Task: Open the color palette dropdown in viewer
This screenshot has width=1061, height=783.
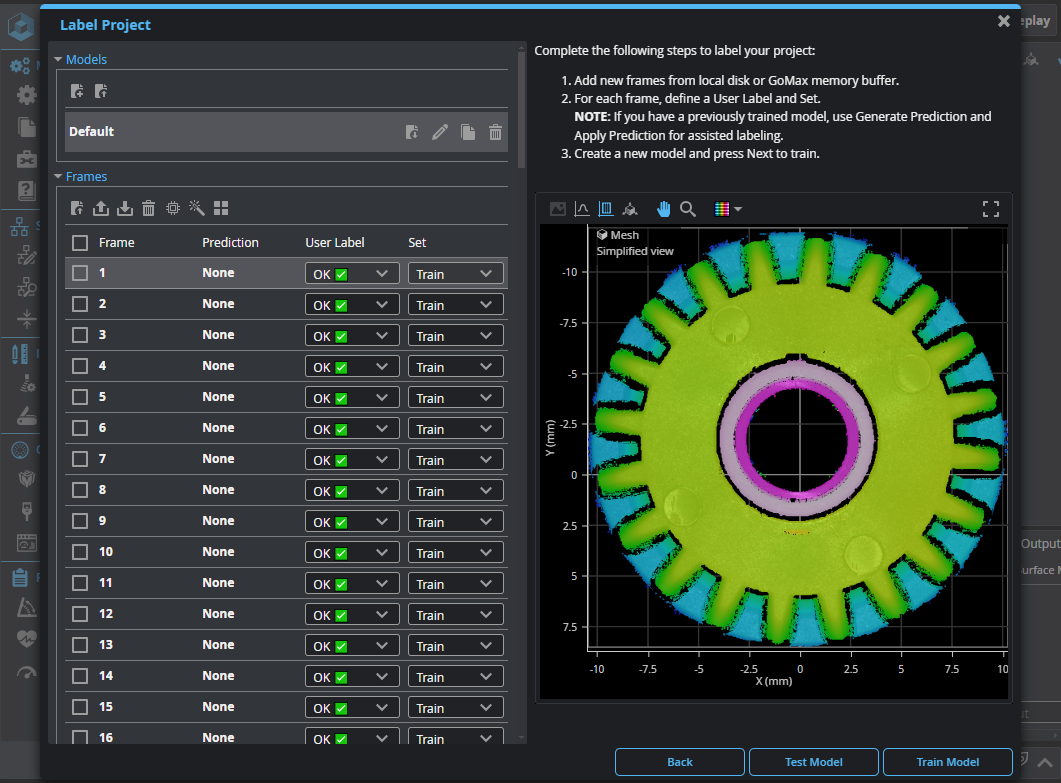Action: 727,209
